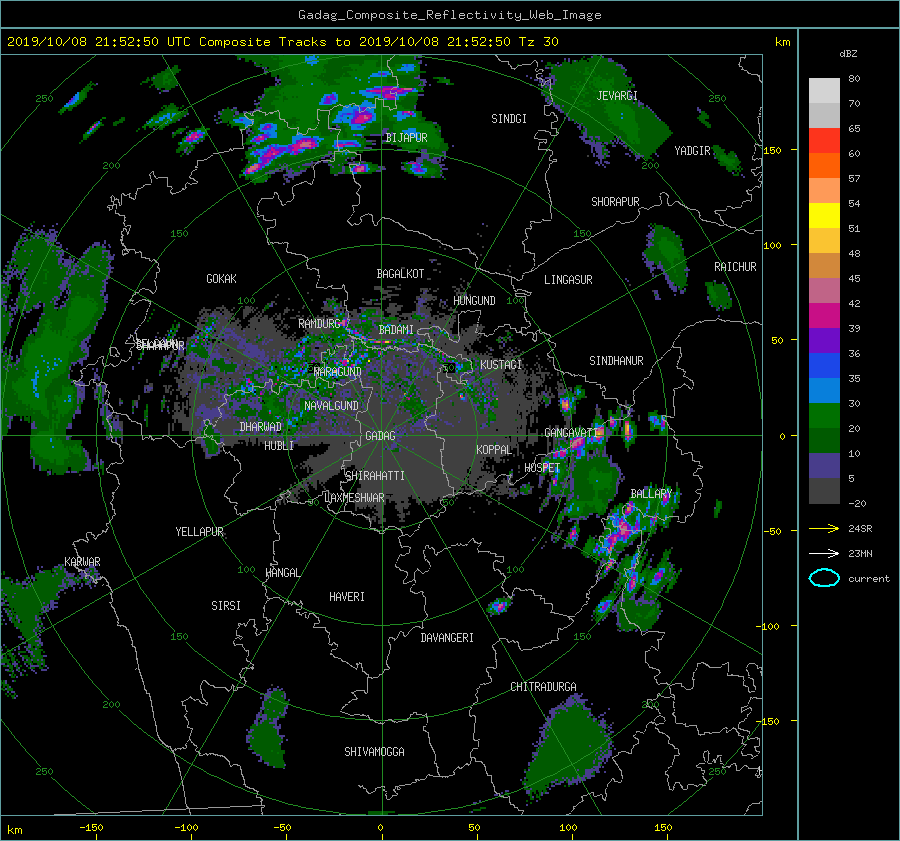Click the BIJAPUR city label
Screen dimensions: 900x841
point(406,138)
